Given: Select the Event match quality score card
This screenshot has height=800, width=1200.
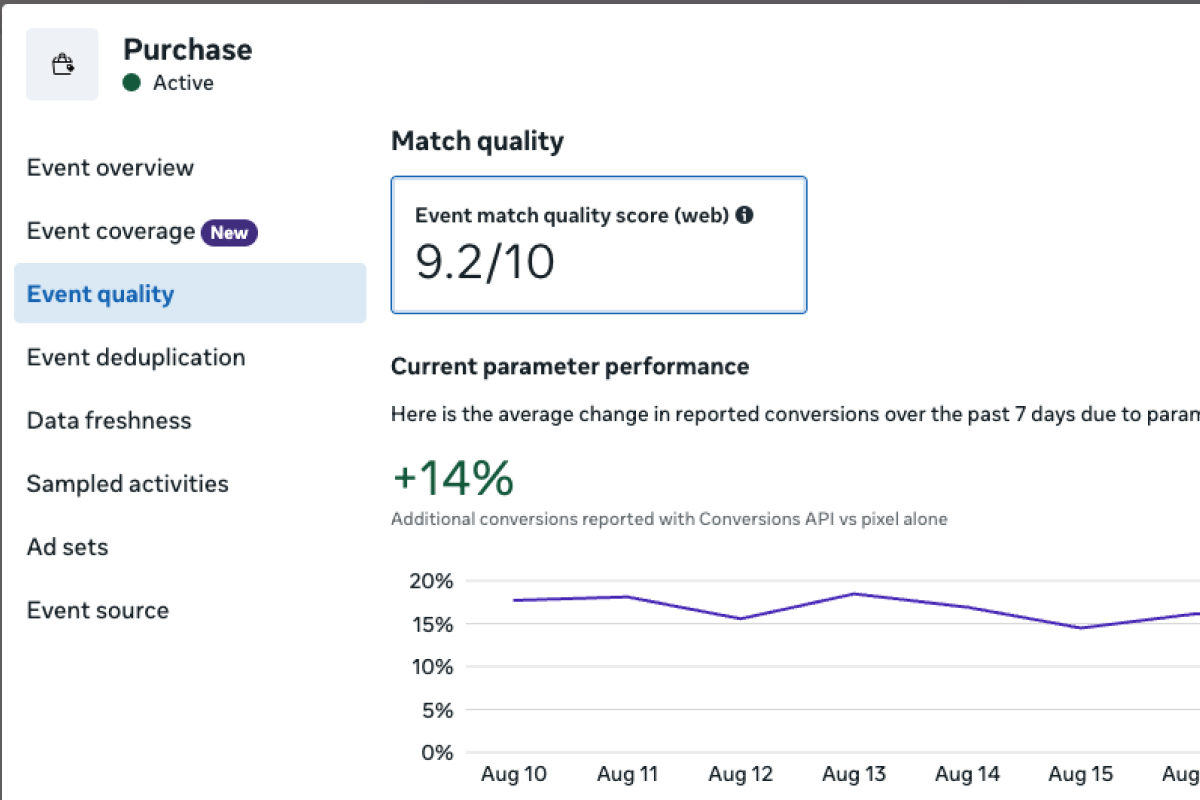Looking at the screenshot, I should point(598,245).
